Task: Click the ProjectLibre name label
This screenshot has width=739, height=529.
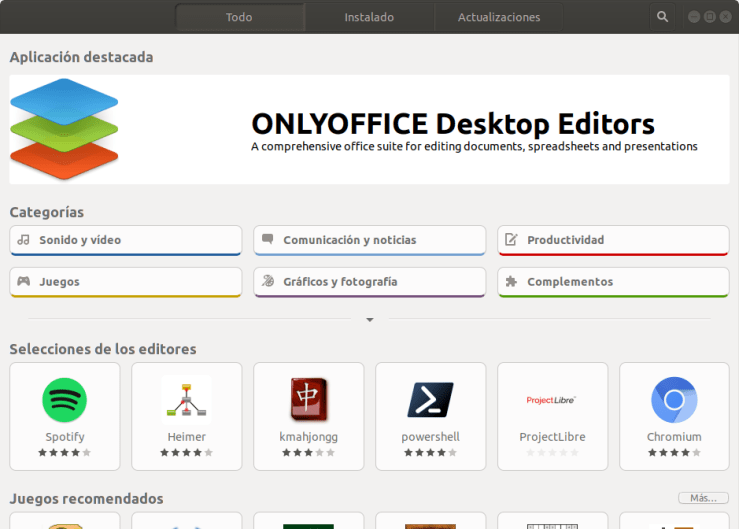Action: coord(552,437)
